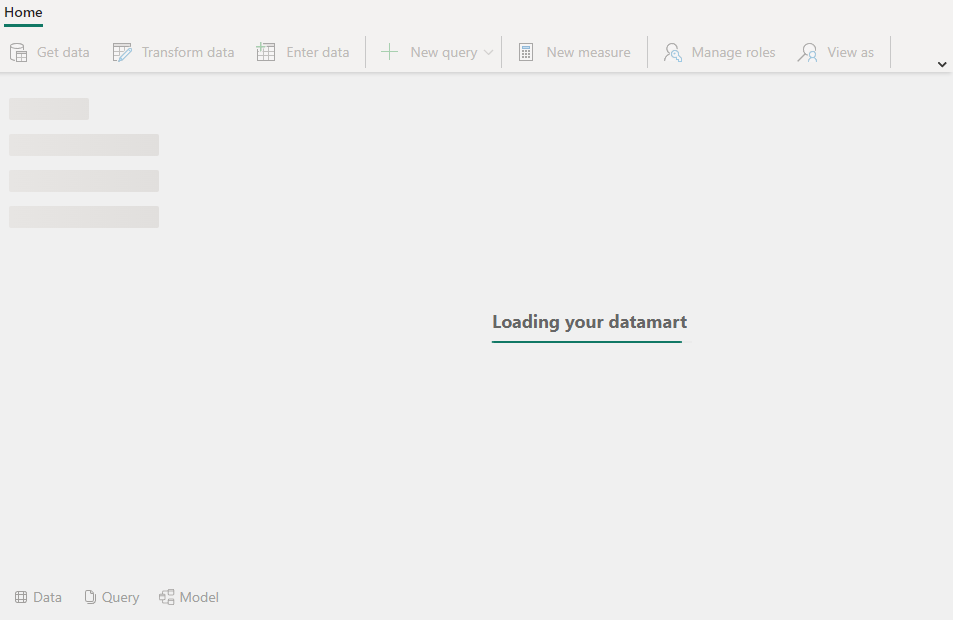This screenshot has height=620, width=953.
Task: Switch to the Model view tab
Action: [189, 597]
